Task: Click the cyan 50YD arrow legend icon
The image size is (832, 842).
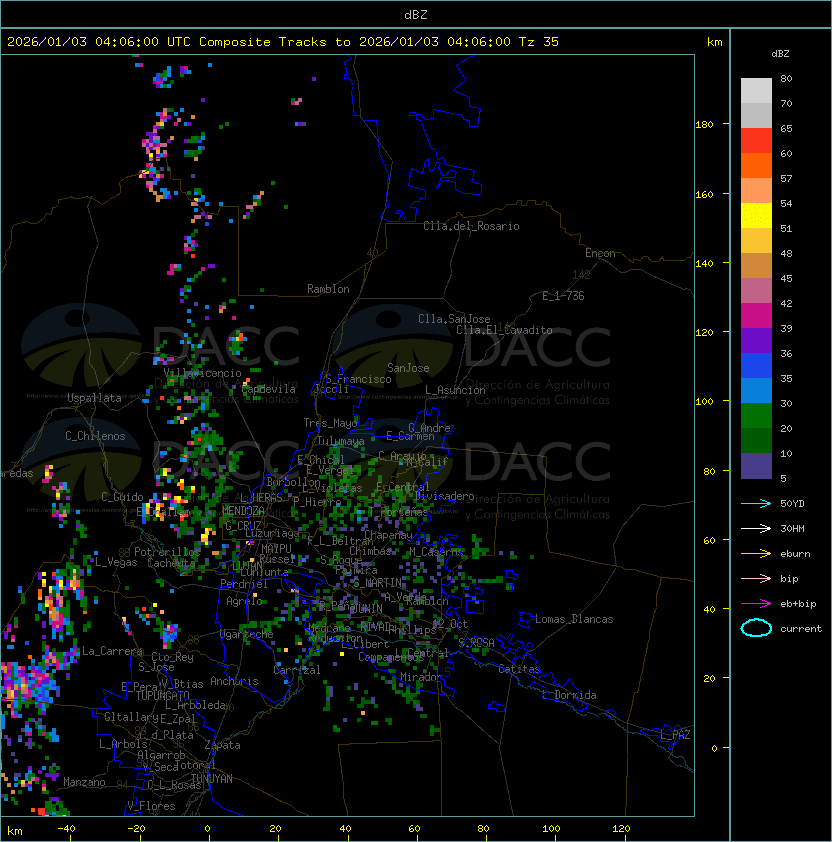Action: coord(756,503)
